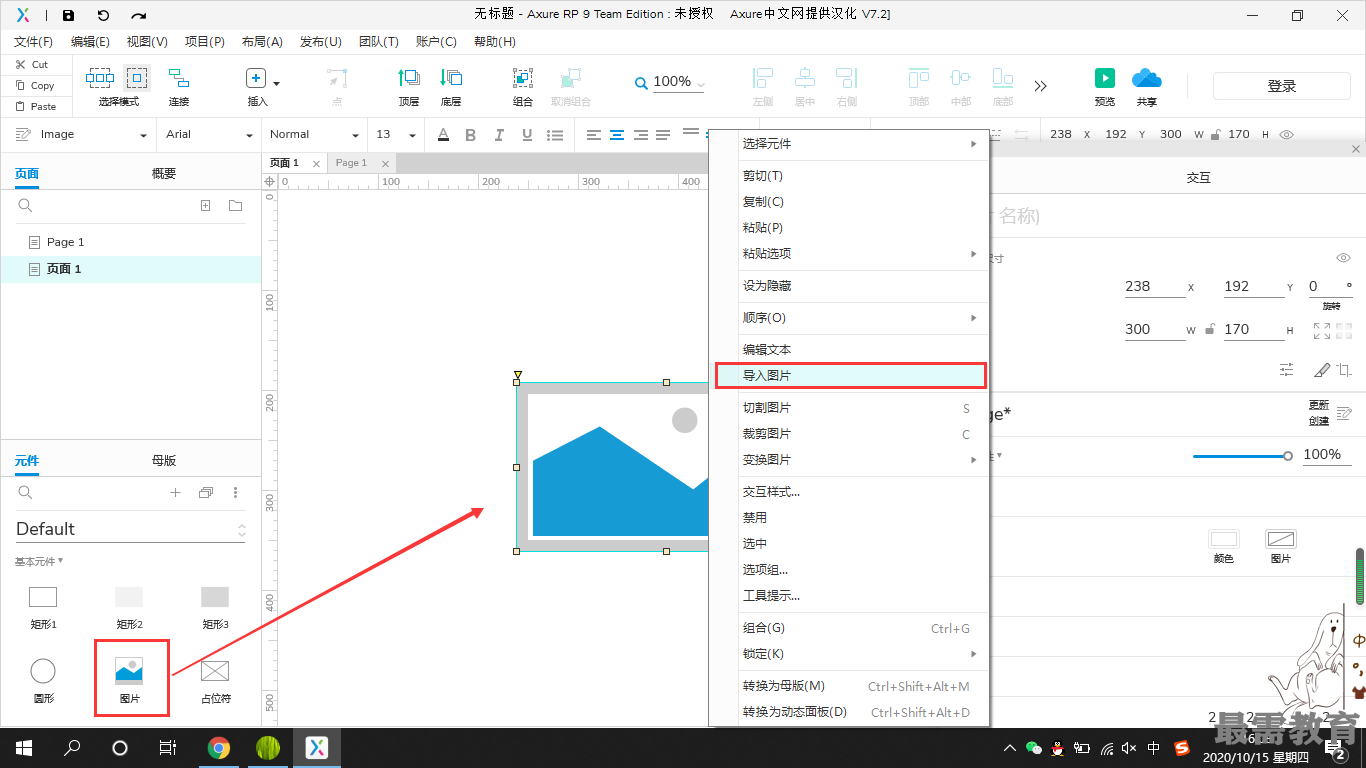Select the 矩形2 widget
Image resolution: width=1366 pixels, height=768 pixels.
point(129,608)
